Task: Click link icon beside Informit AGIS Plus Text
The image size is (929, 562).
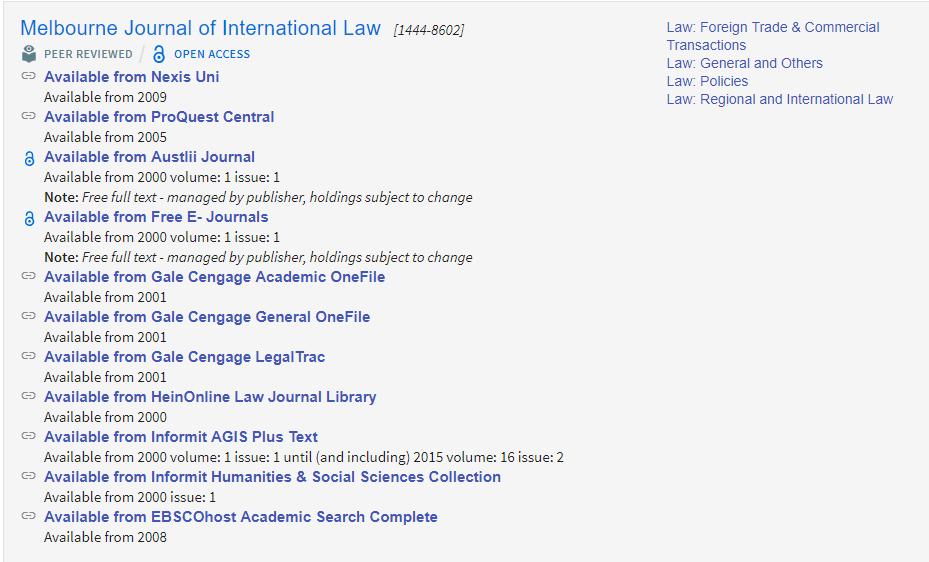Action: click(28, 436)
